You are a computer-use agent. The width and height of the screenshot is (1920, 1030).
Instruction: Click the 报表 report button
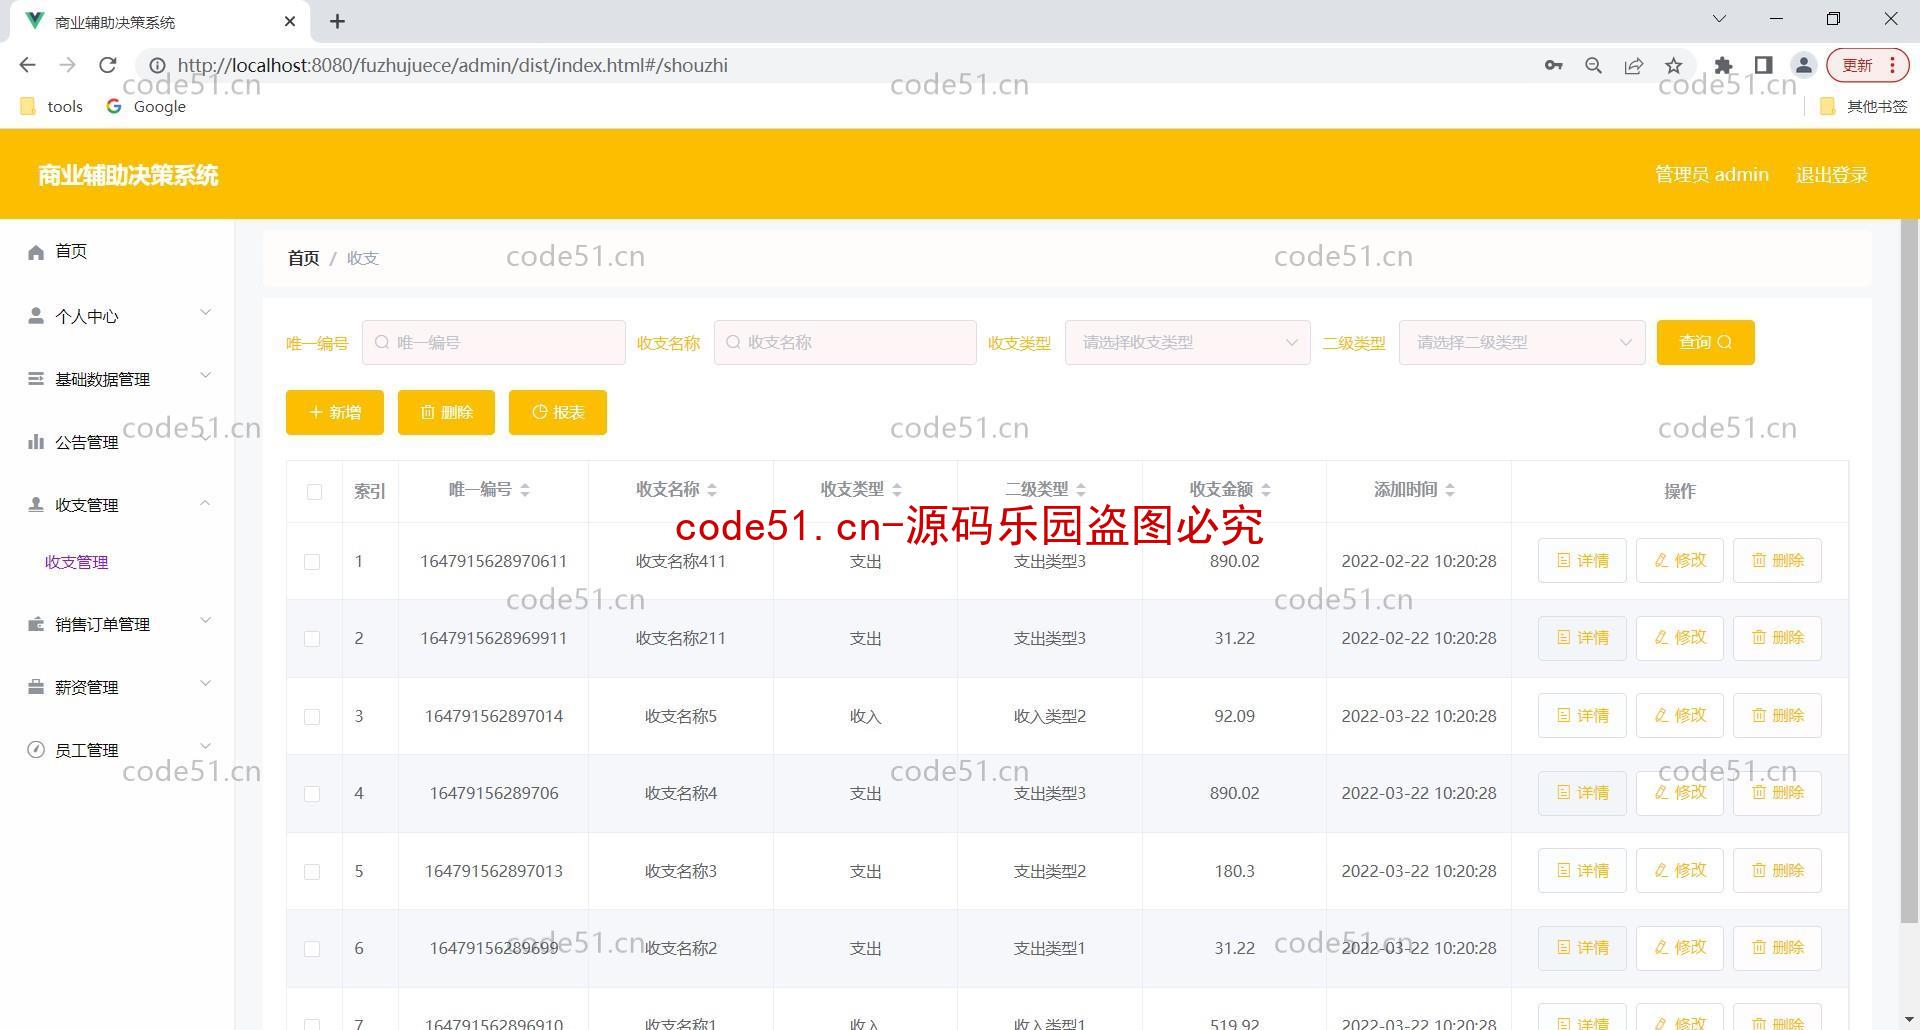[557, 412]
